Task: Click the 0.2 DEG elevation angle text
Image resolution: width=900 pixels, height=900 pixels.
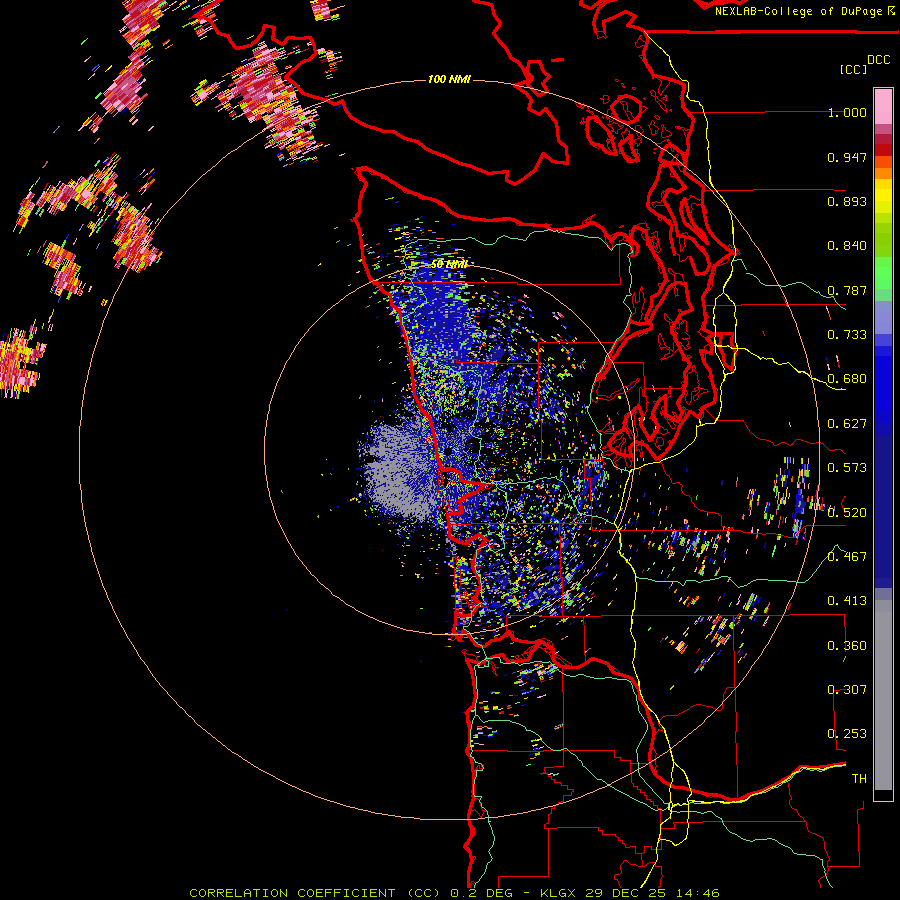Action: pyautogui.click(x=482, y=893)
